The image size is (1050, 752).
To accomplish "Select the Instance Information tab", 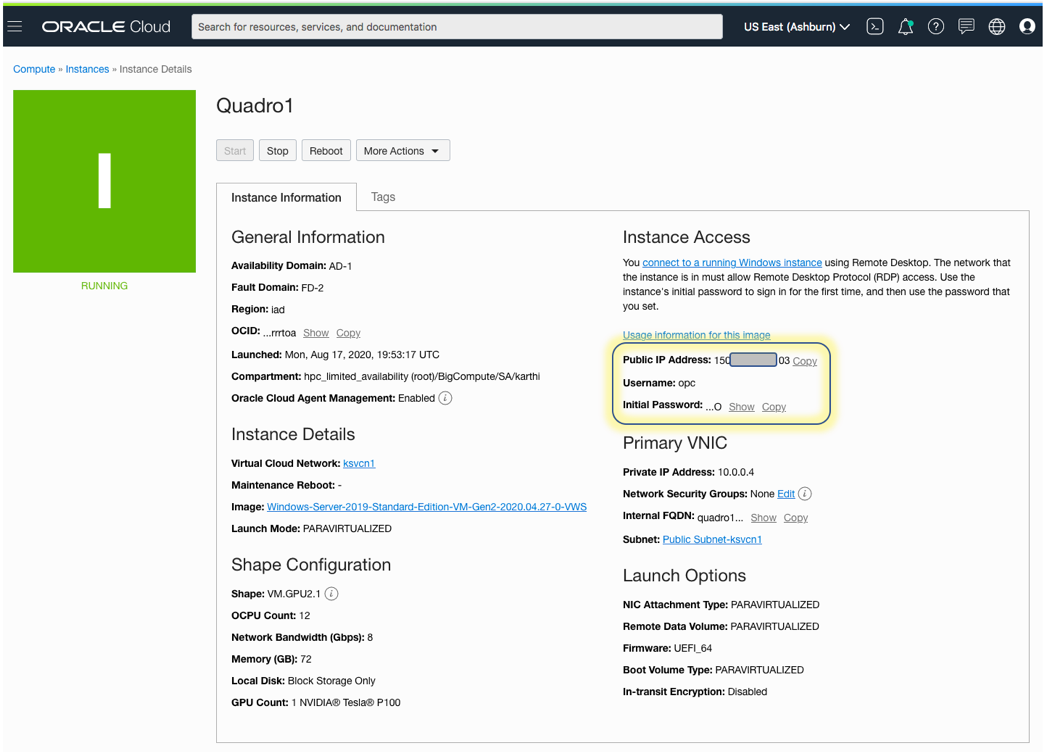I will (x=286, y=197).
